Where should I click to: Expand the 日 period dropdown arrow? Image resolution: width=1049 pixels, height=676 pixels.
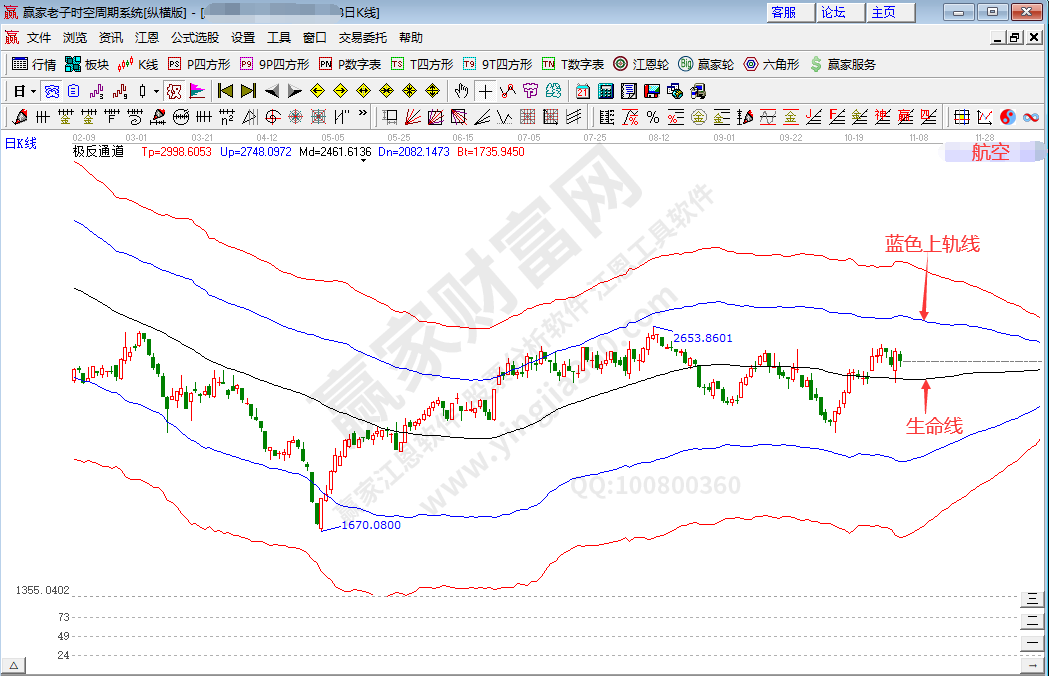click(33, 91)
